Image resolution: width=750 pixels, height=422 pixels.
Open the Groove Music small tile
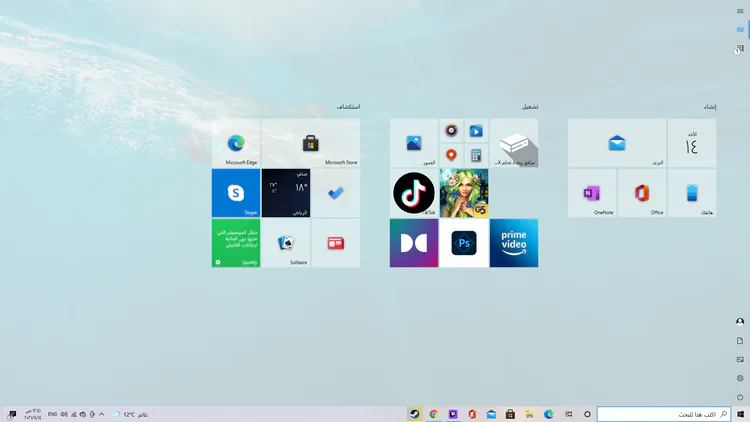point(452,131)
